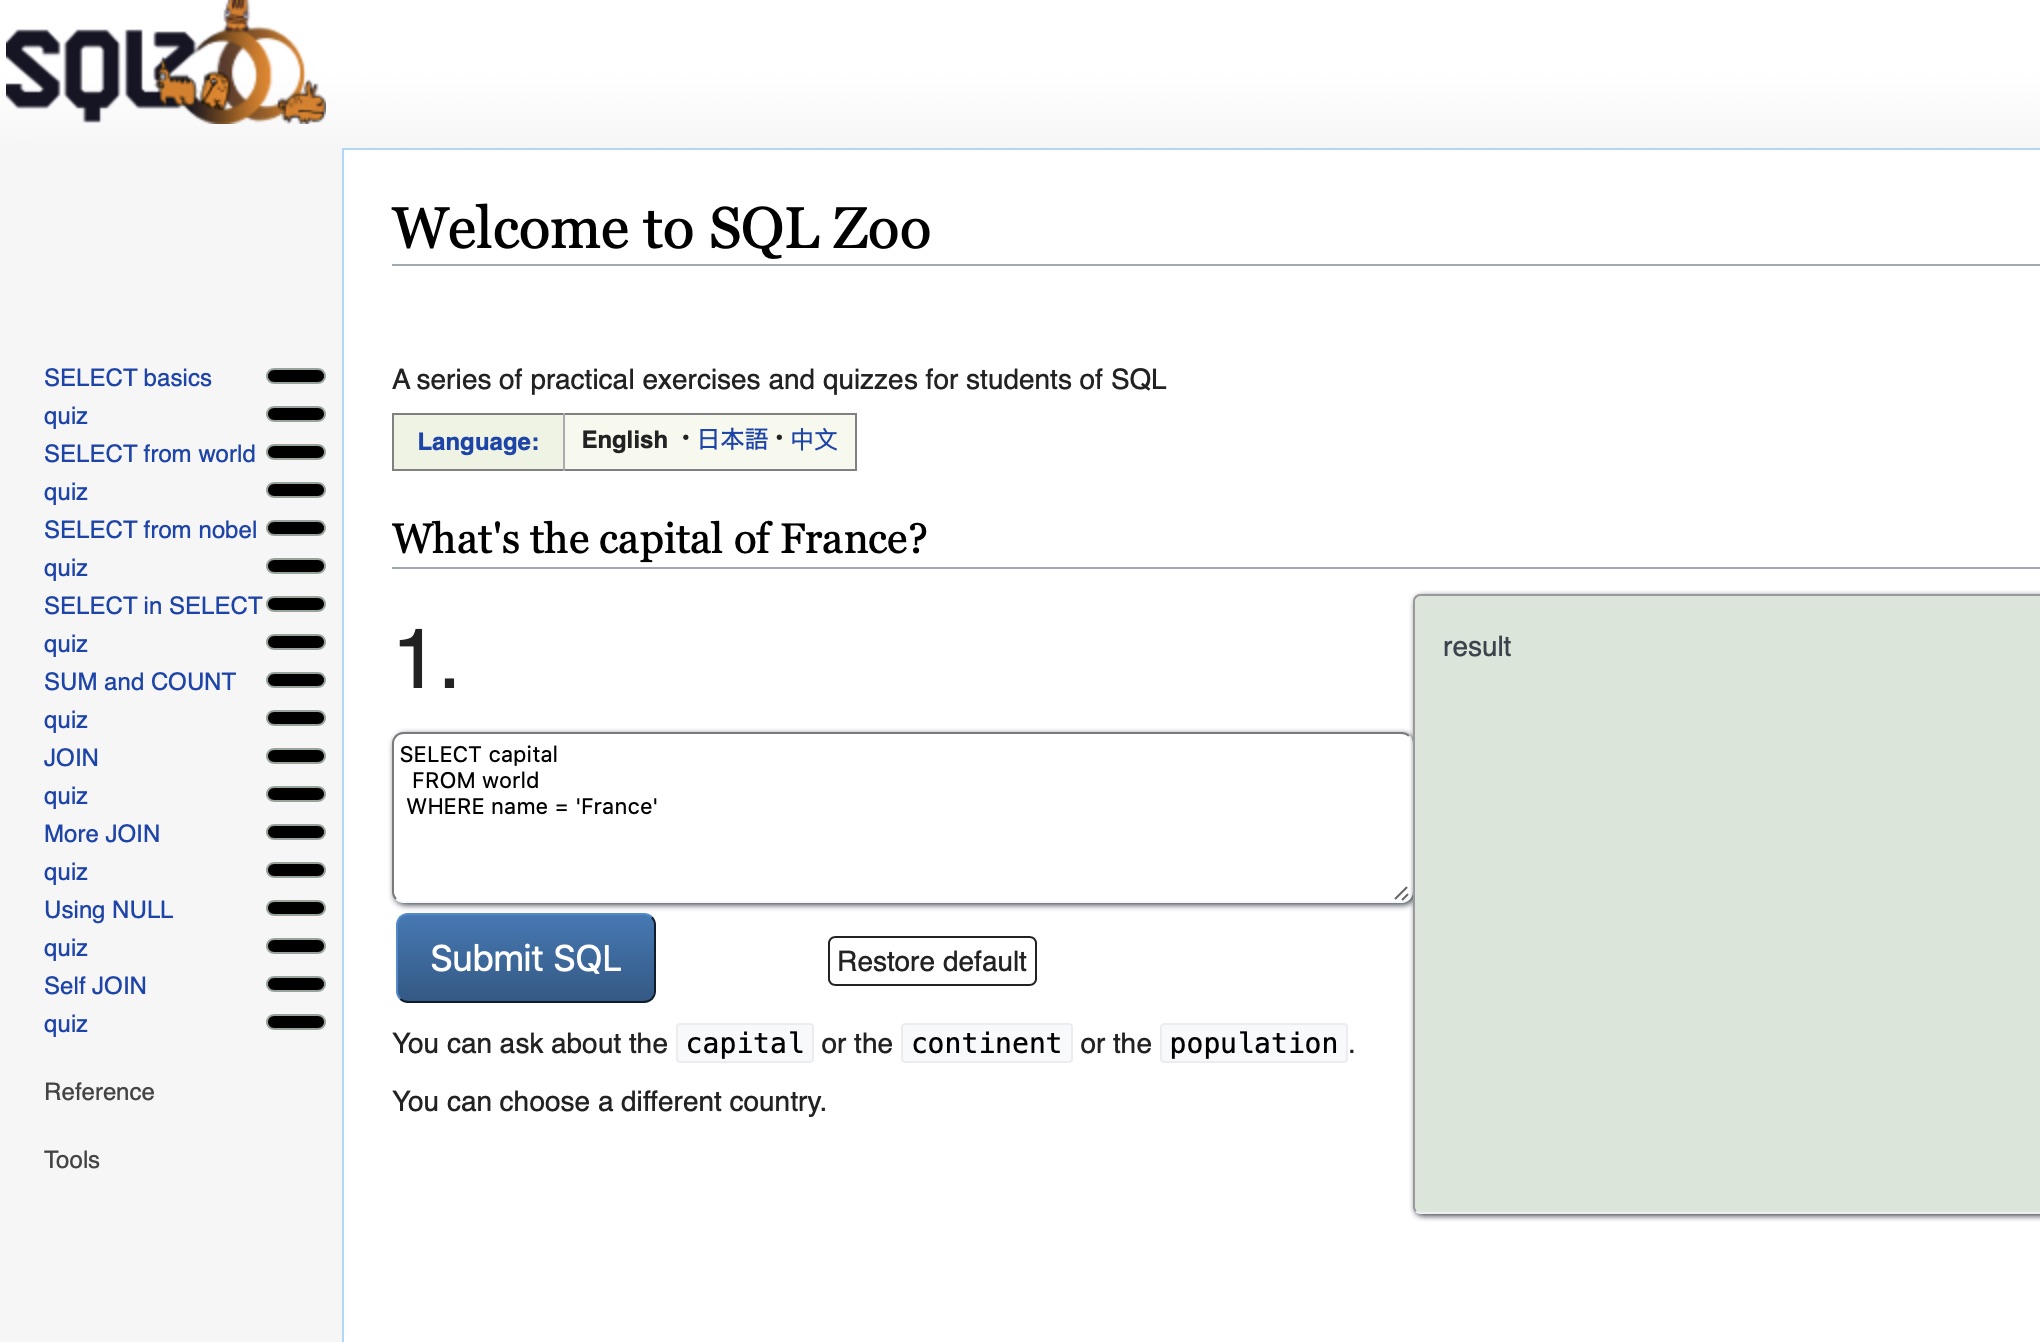Open the JOIN tutorial
The height and width of the screenshot is (1342, 2040).
tap(70, 757)
